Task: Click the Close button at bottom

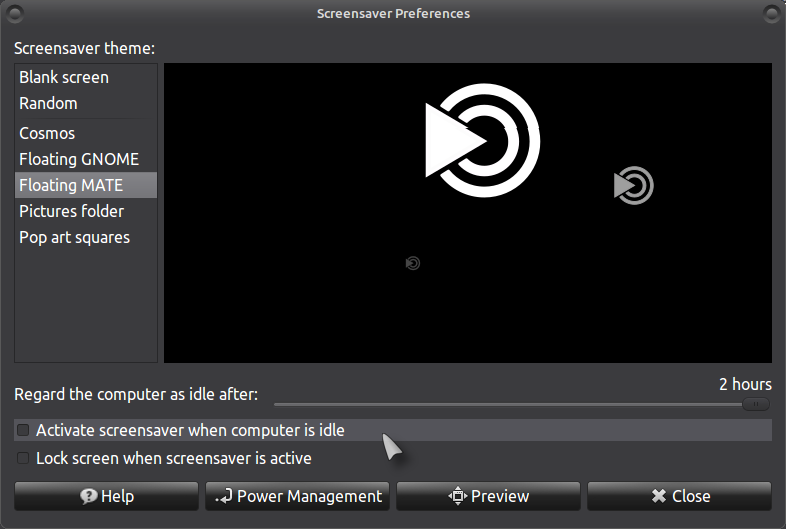Action: 679,496
